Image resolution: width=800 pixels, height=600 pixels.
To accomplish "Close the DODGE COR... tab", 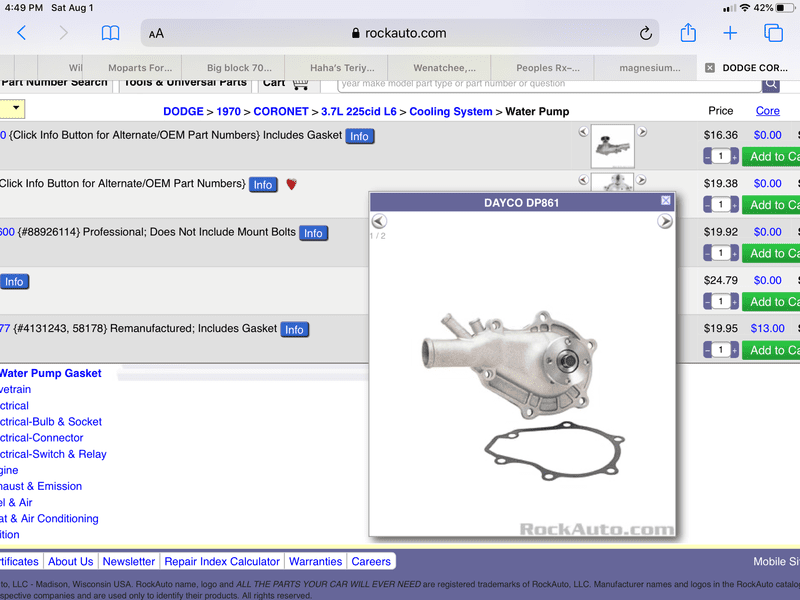I will tap(710, 68).
